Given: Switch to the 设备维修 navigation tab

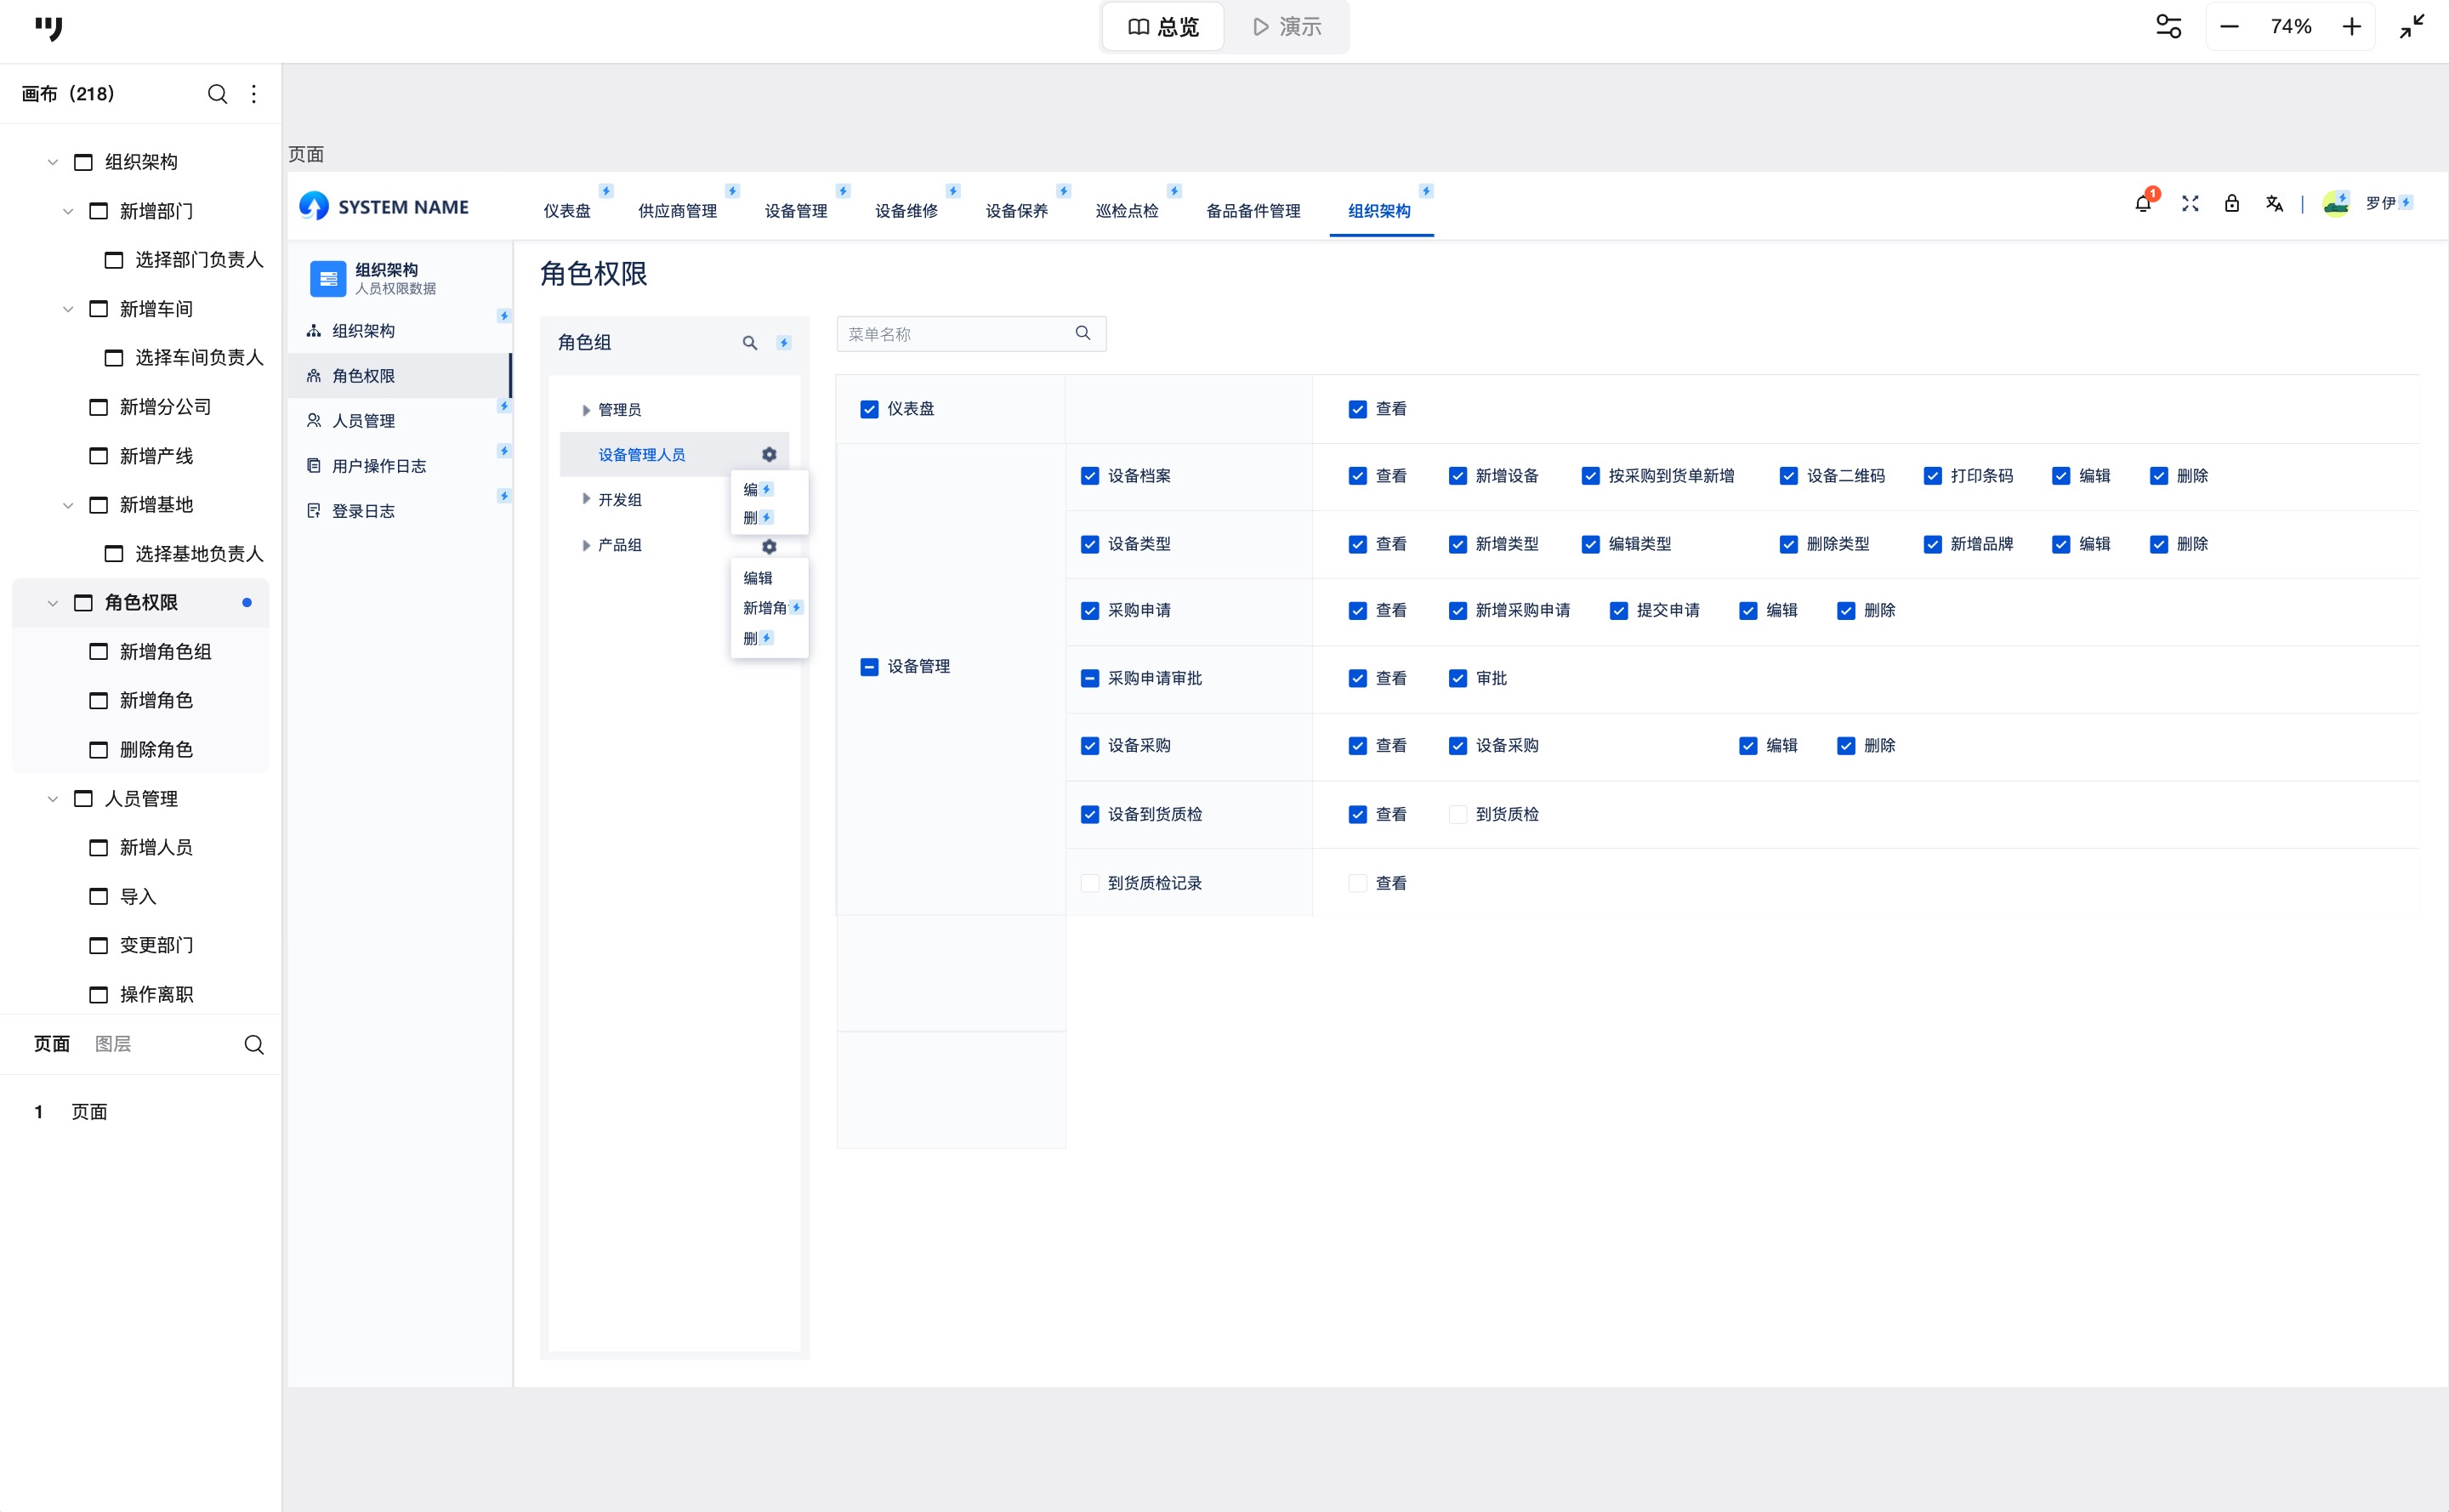Looking at the screenshot, I should point(906,211).
